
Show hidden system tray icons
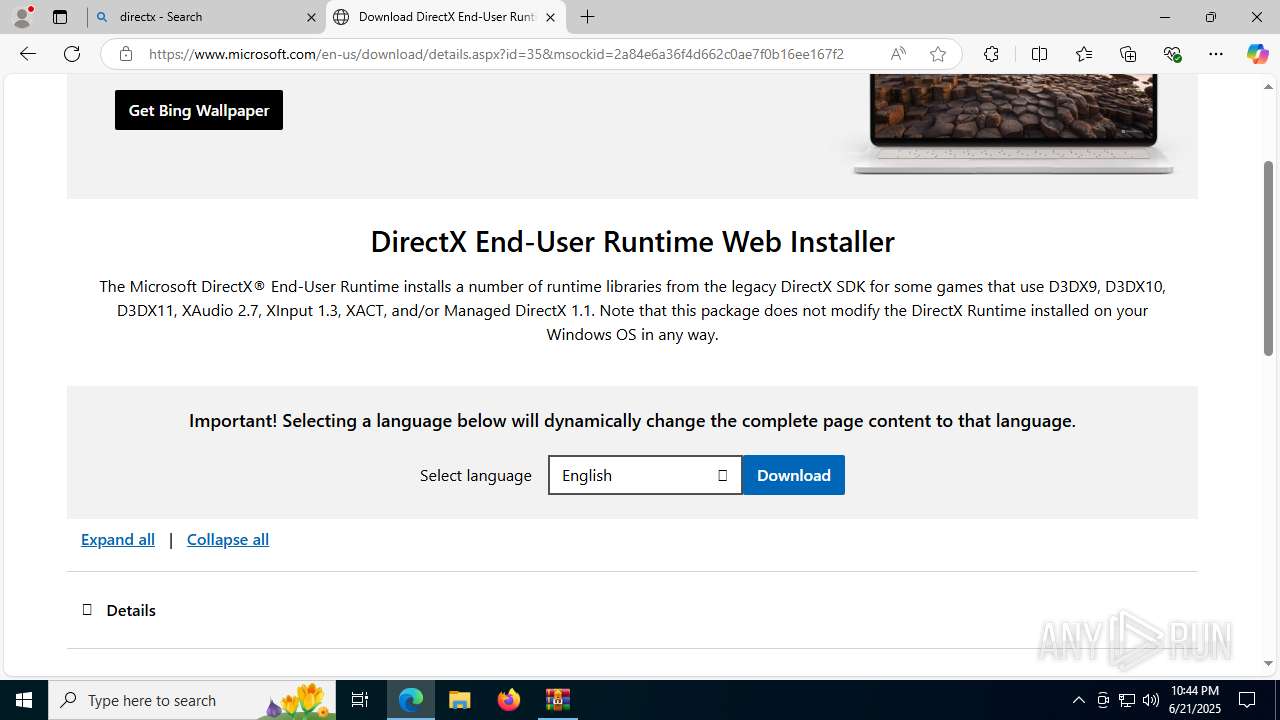point(1078,700)
